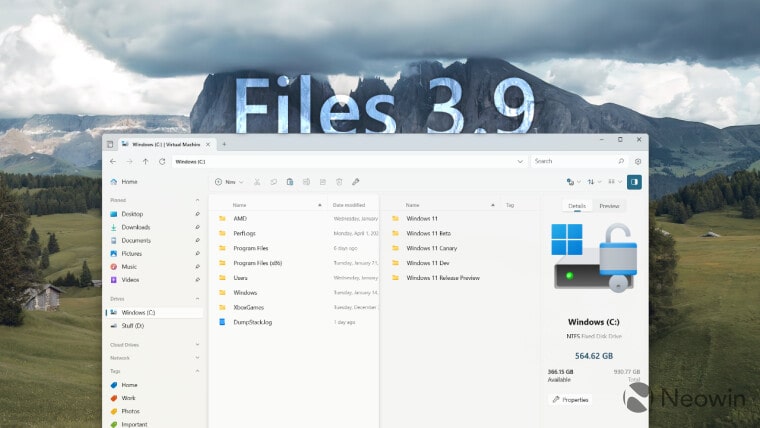Open the Files settings gear
Viewport: 760px width, 428px height.
[638, 161]
